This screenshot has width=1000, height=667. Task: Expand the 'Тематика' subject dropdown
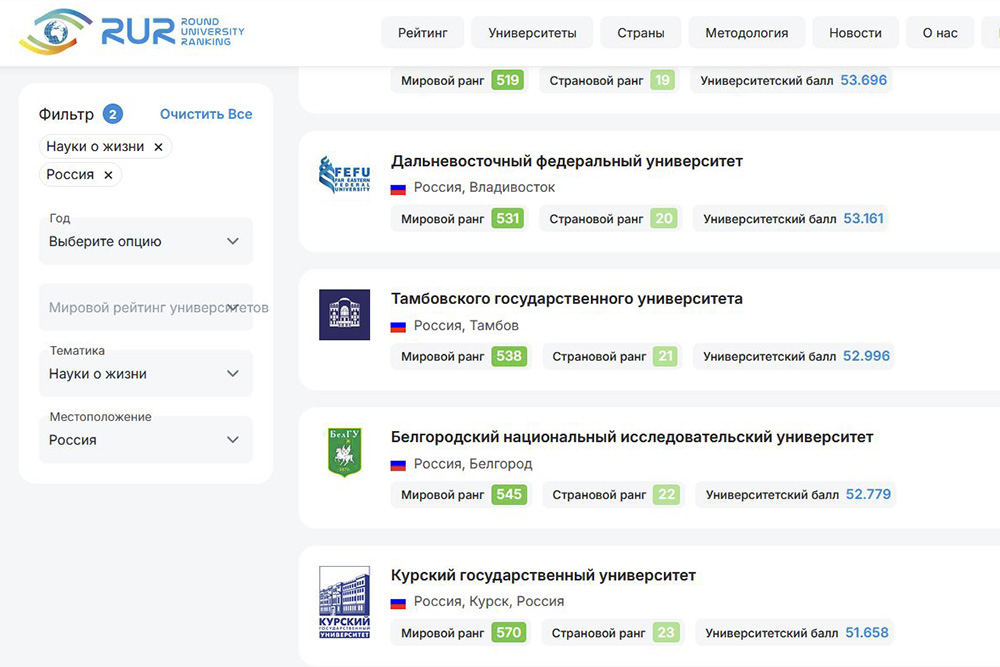[x=145, y=373]
